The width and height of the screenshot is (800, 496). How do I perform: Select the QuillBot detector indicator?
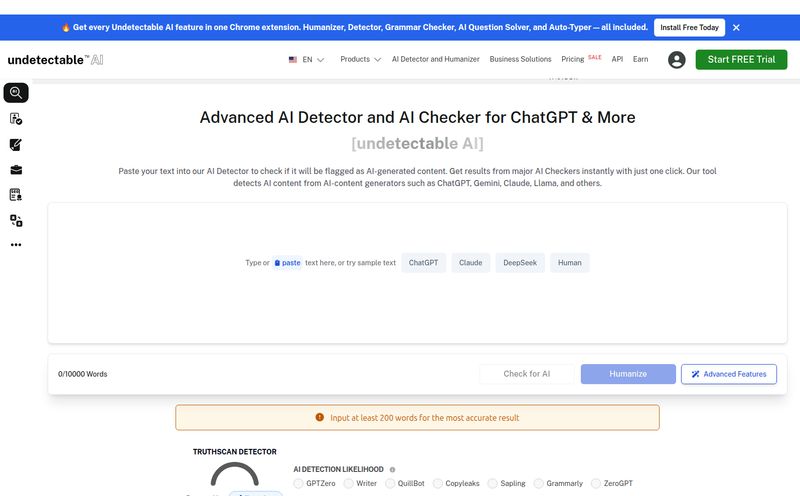pos(390,483)
